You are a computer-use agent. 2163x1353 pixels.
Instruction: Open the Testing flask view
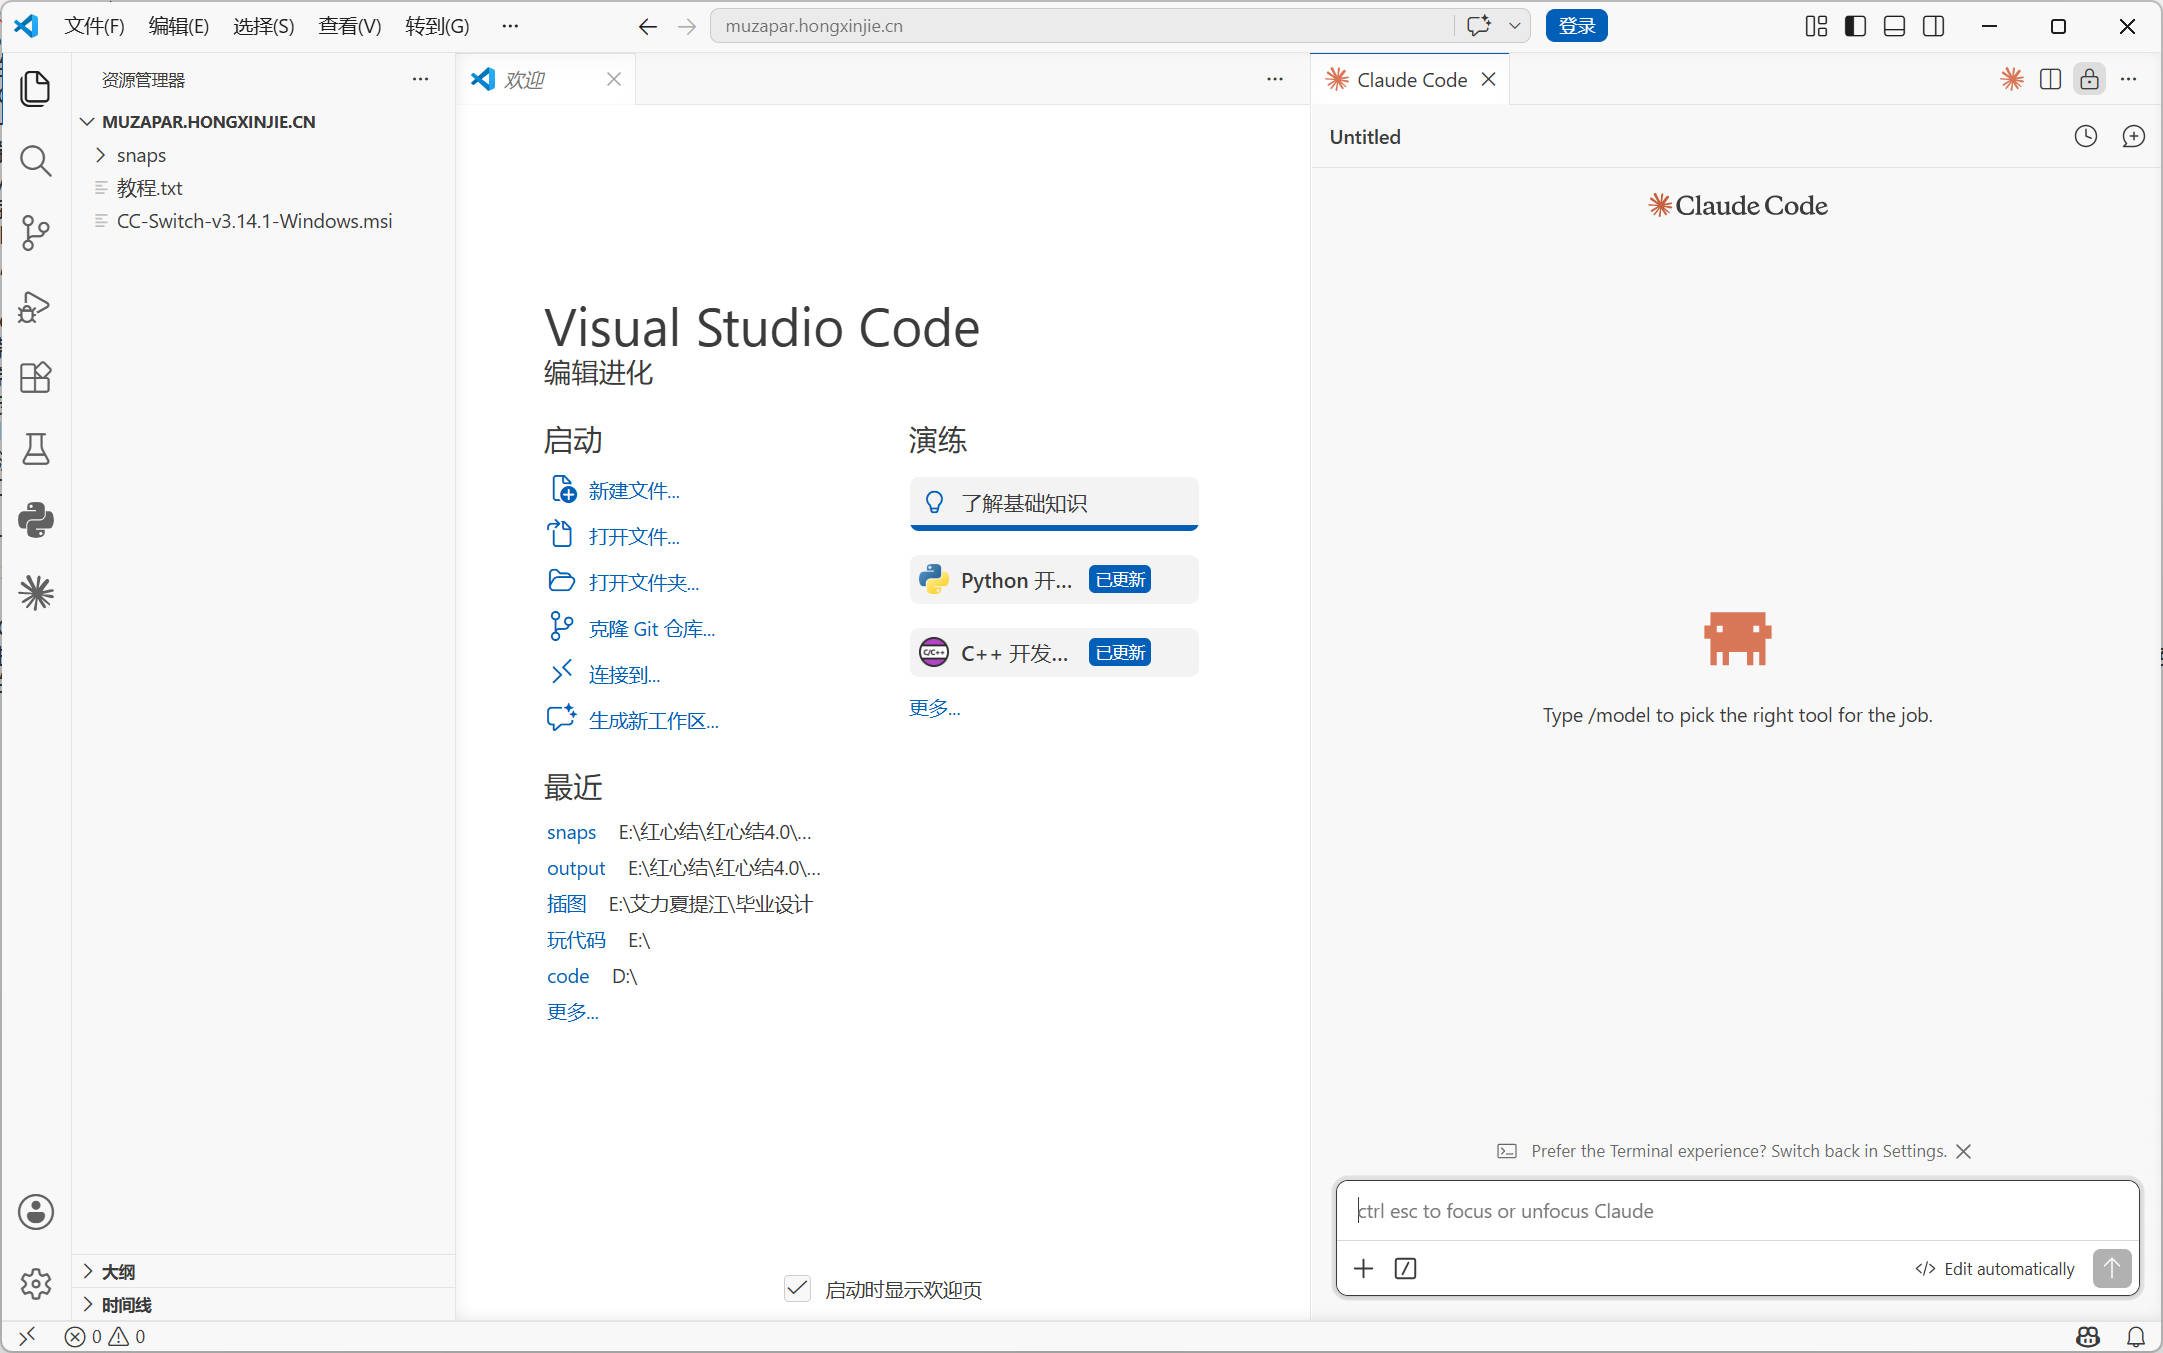coord(35,449)
